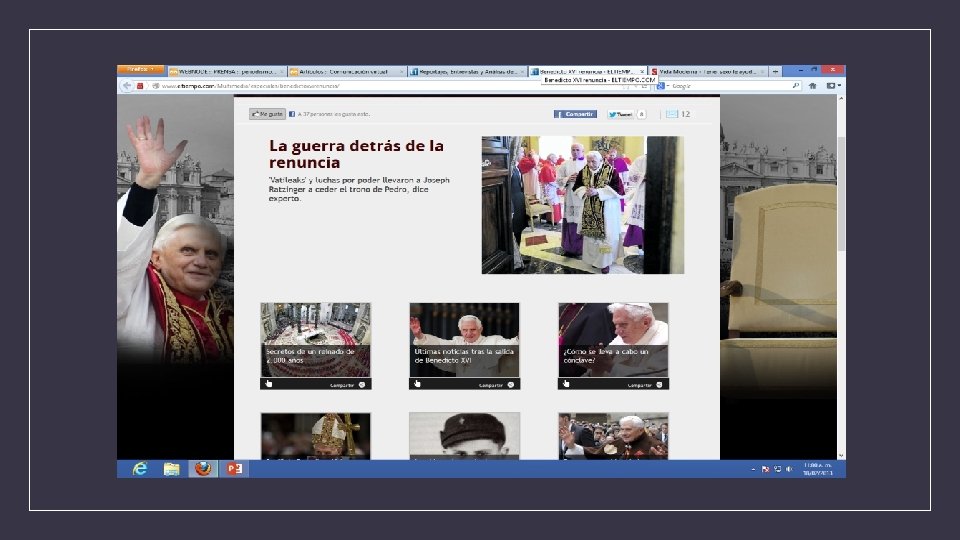Image resolution: width=960 pixels, height=540 pixels.
Task: Click the page scrollbar up arrow
Action: [x=841, y=98]
